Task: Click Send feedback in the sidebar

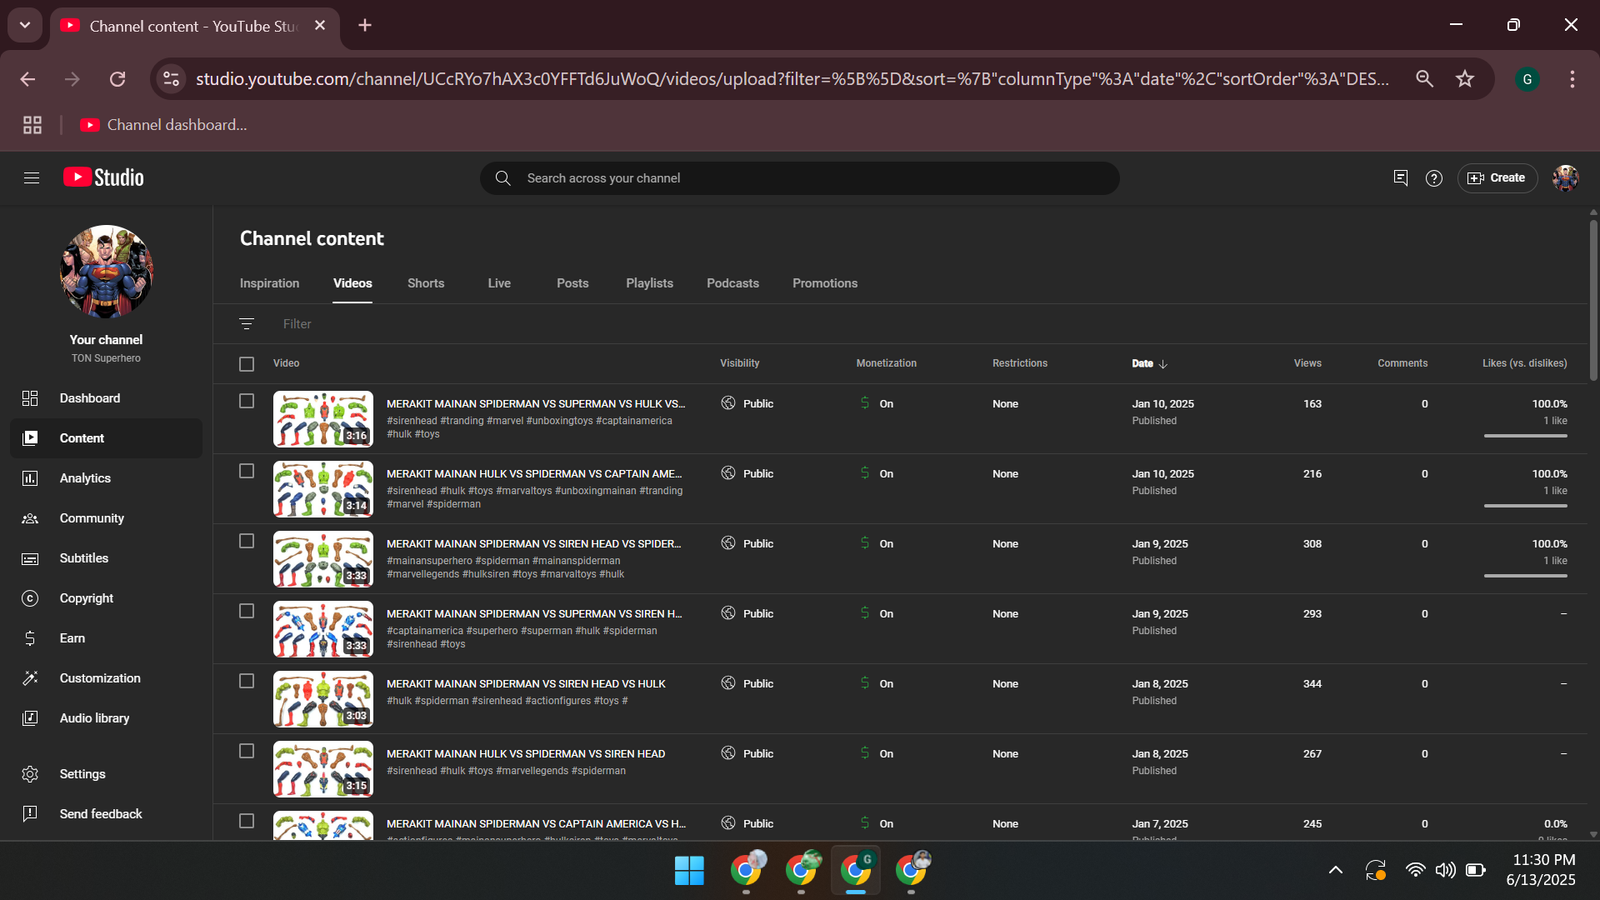Action: pos(106,814)
